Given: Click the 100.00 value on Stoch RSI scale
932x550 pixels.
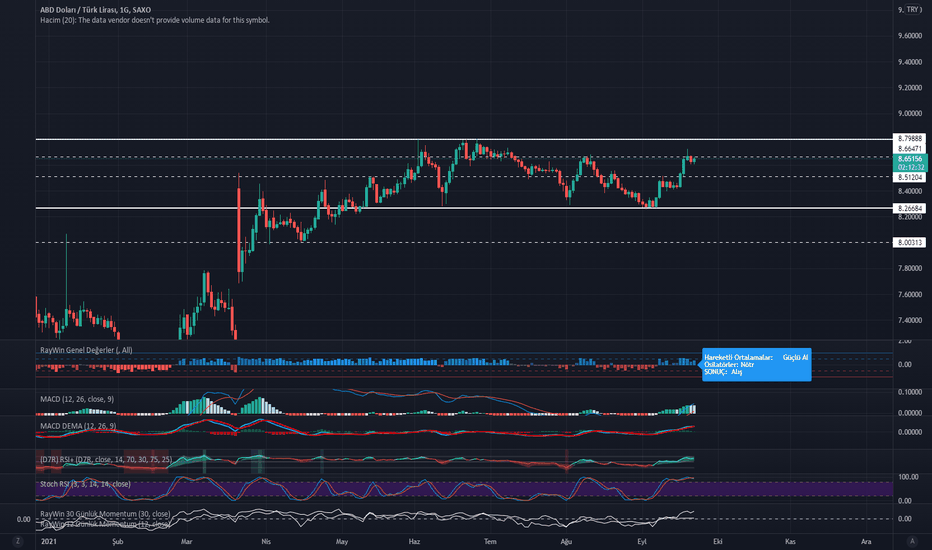Looking at the screenshot, I should point(909,477).
